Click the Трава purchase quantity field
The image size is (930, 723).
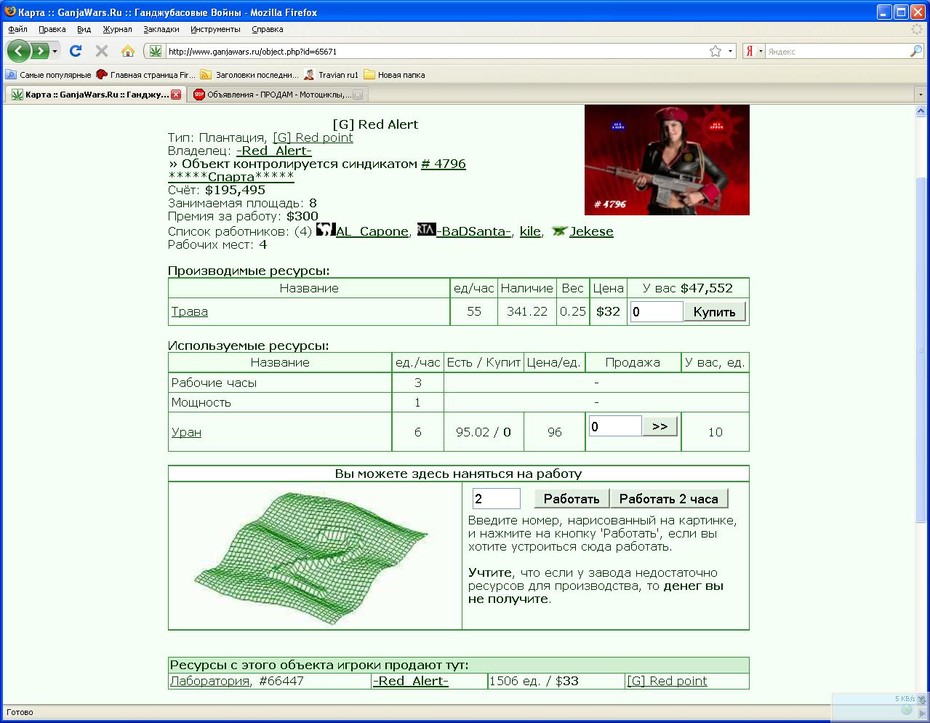point(656,311)
